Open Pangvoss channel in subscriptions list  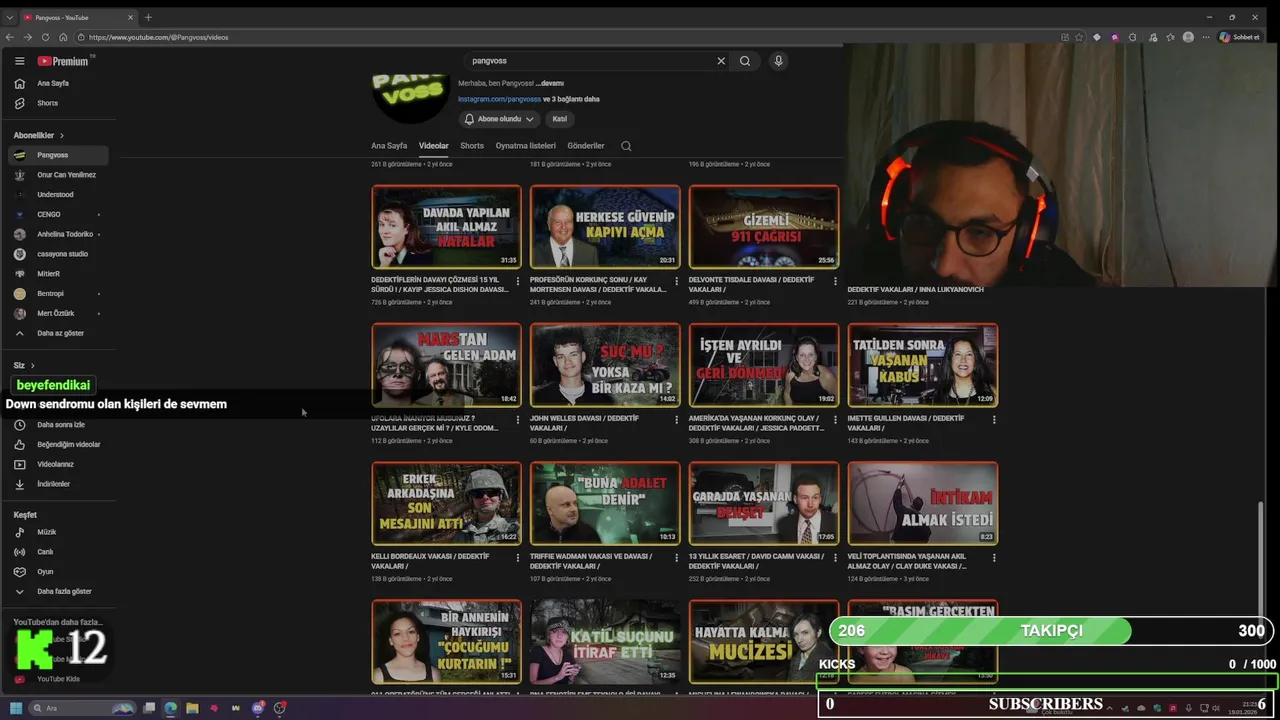tap(60, 155)
